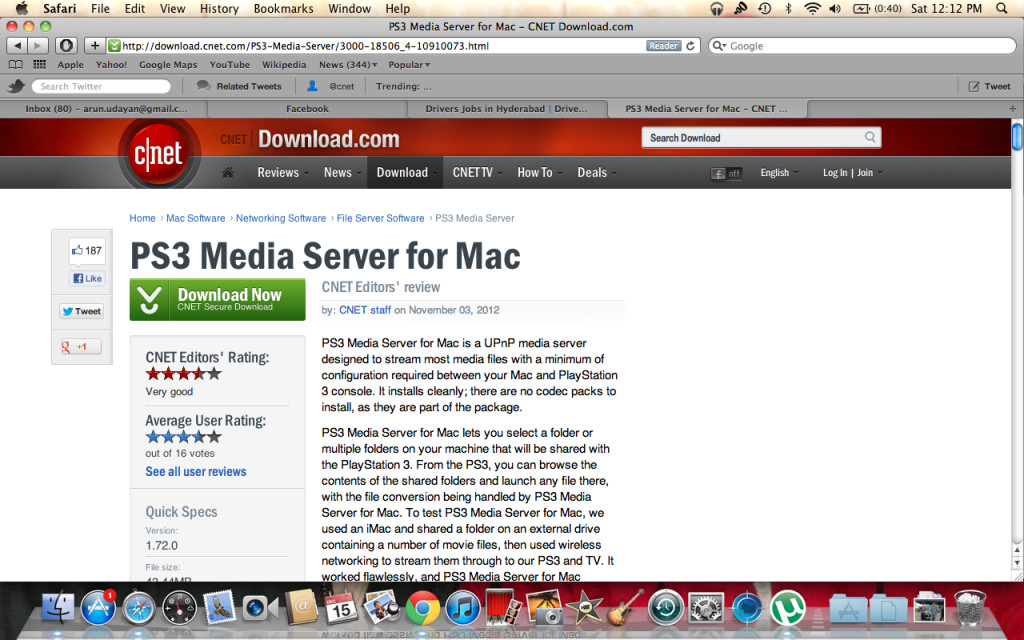Open the Deals nav dropdown
Screen dimensions: 1024x640
[x=596, y=172]
